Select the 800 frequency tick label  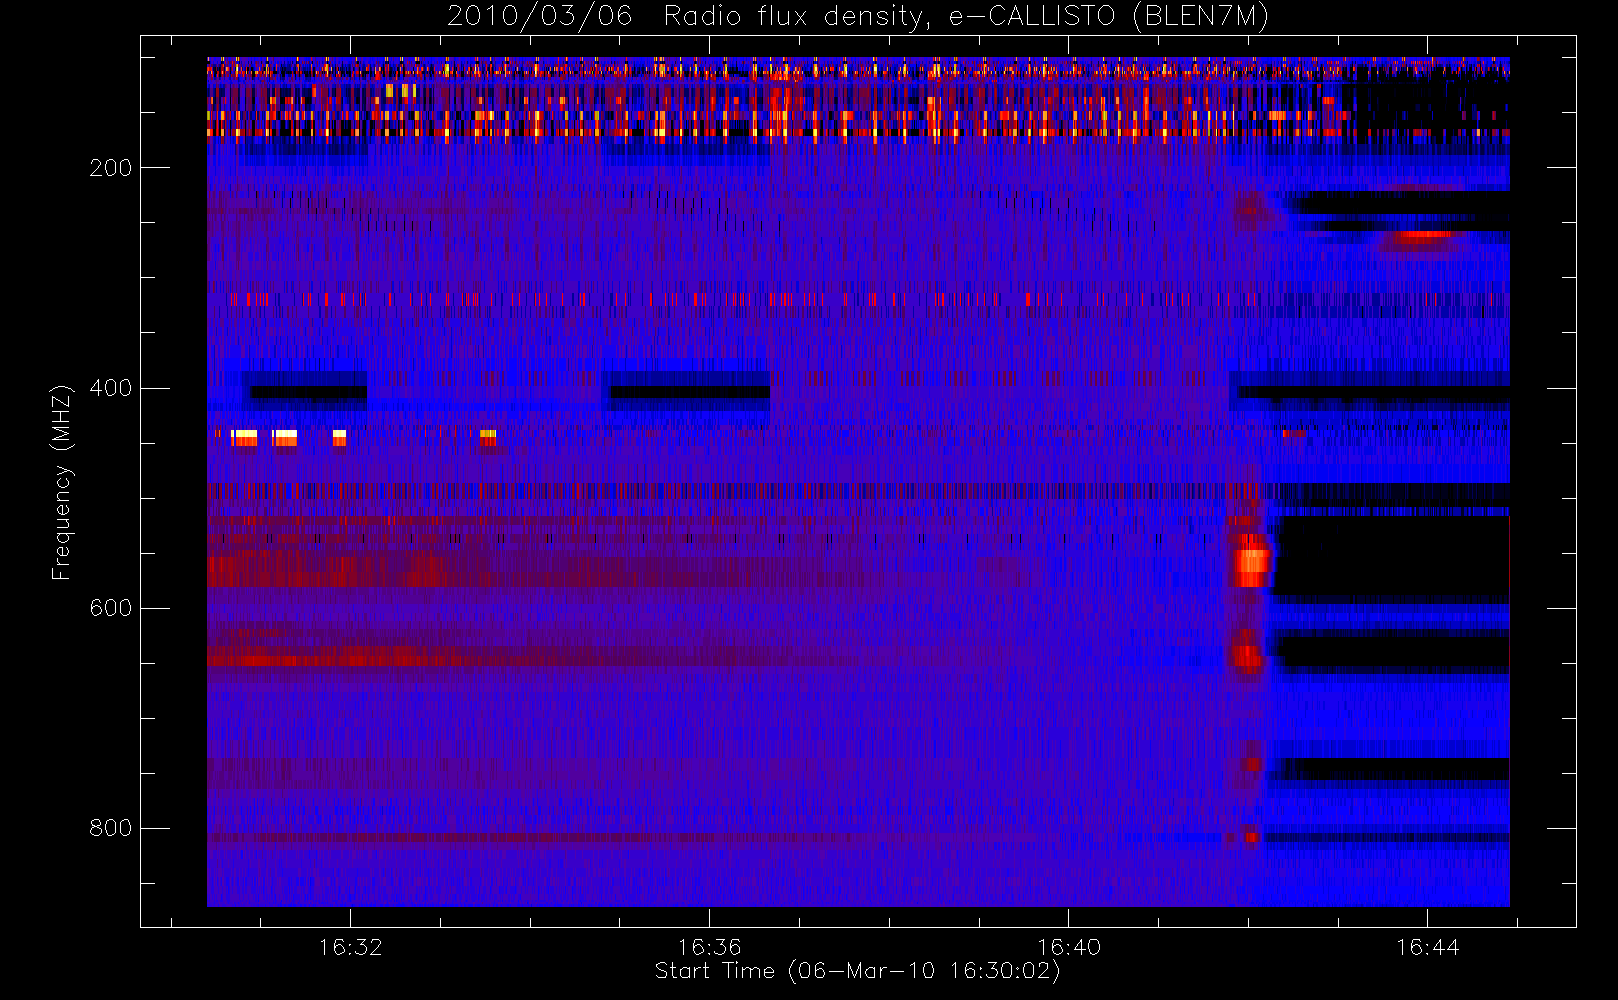[x=111, y=828]
